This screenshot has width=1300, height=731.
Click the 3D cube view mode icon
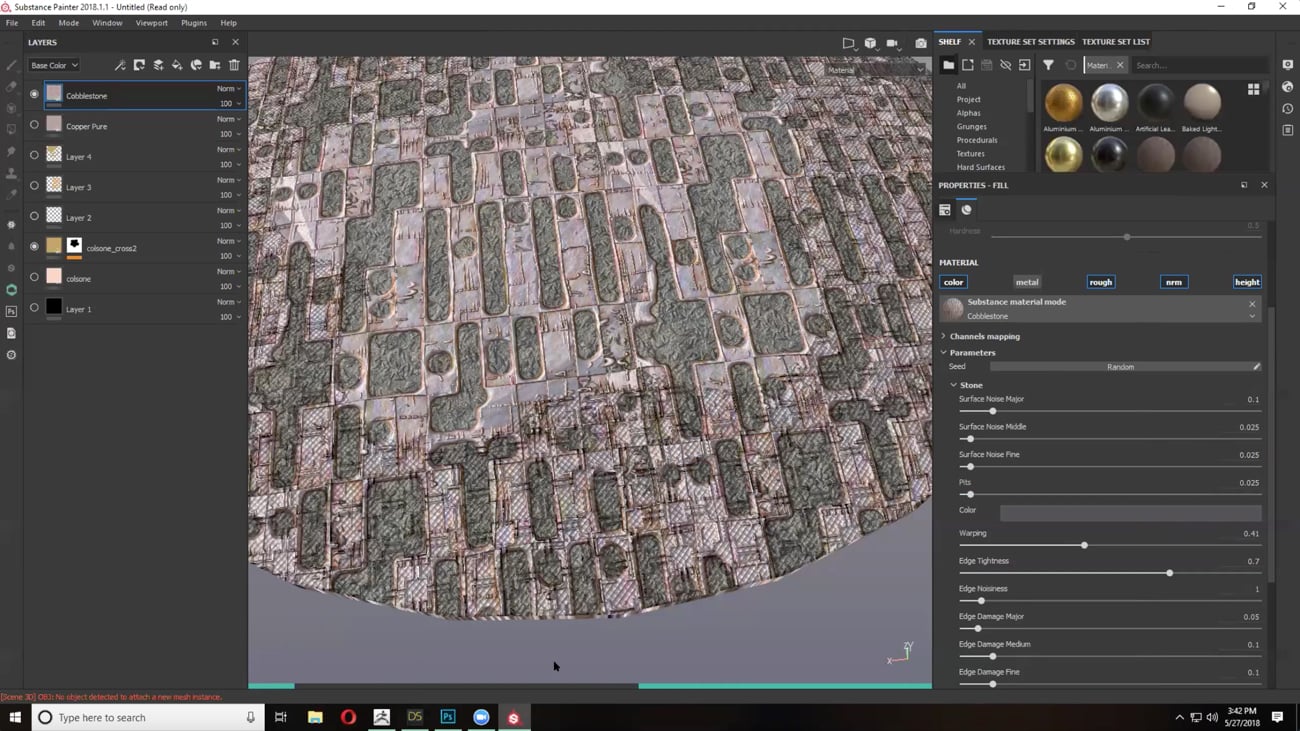(870, 44)
